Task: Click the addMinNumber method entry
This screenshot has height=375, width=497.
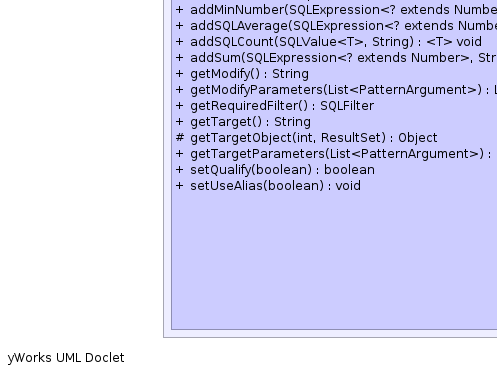Action: tap(336, 10)
